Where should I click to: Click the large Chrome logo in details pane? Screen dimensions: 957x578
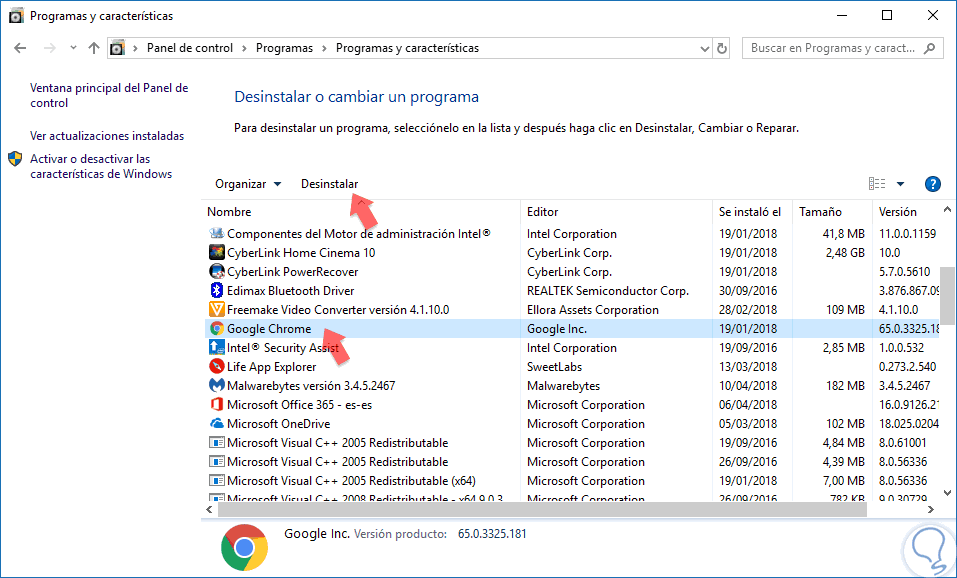click(244, 547)
